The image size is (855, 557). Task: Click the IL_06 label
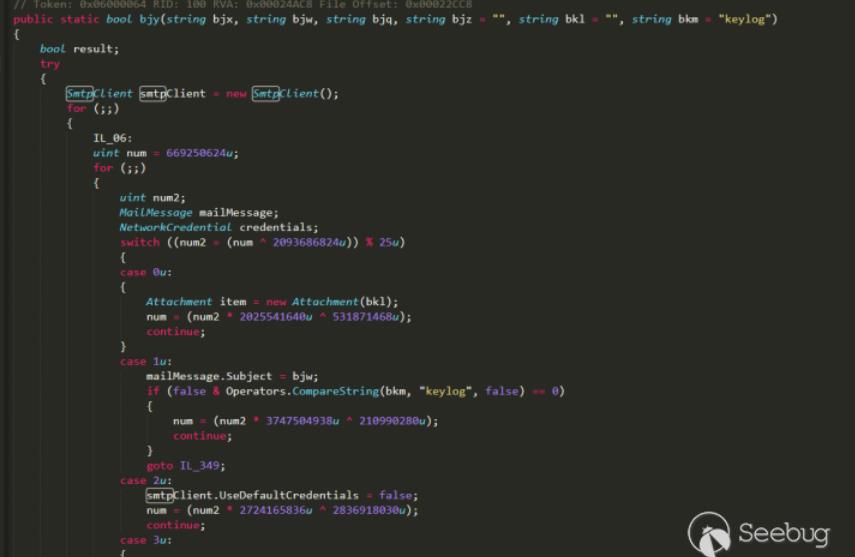112,138
